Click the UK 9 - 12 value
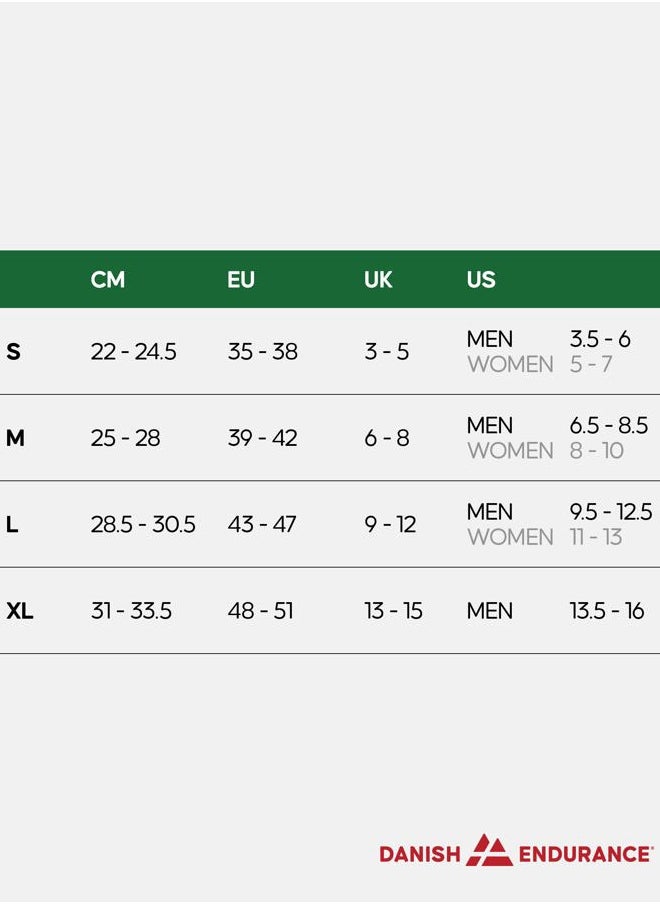This screenshot has height=904, width=660. (390, 525)
